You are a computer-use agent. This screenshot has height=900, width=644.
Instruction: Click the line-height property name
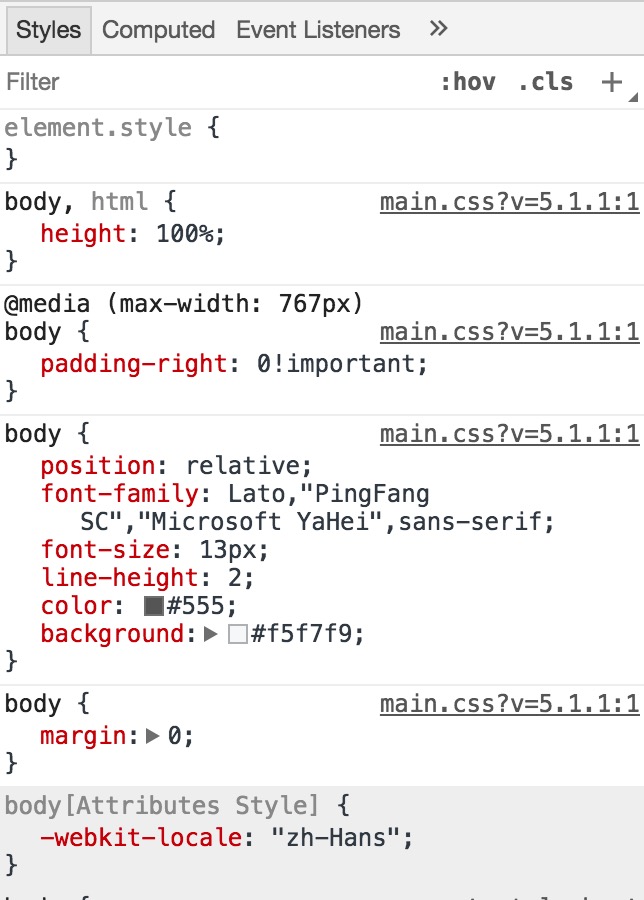point(119,577)
